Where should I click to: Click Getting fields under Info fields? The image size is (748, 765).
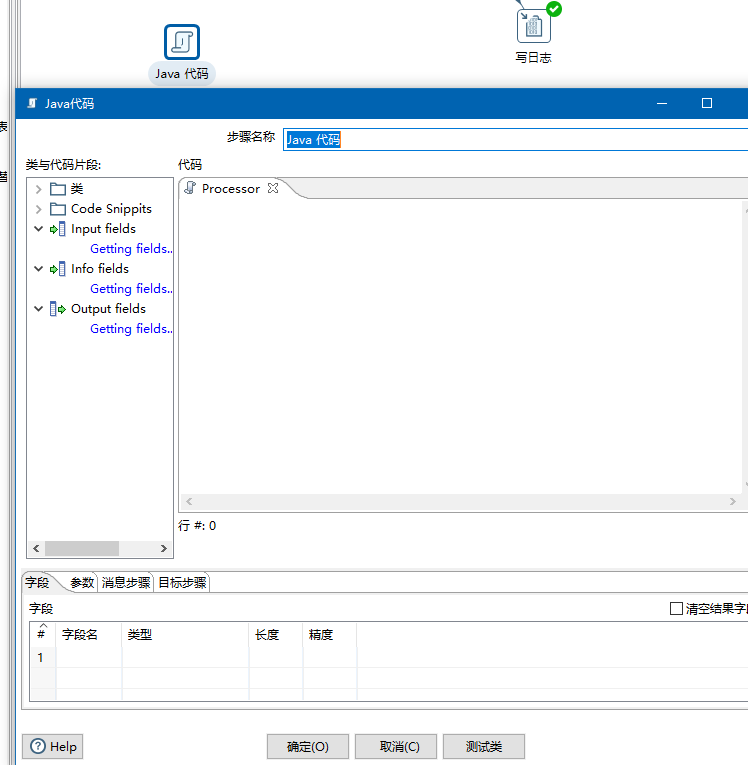[131, 289]
